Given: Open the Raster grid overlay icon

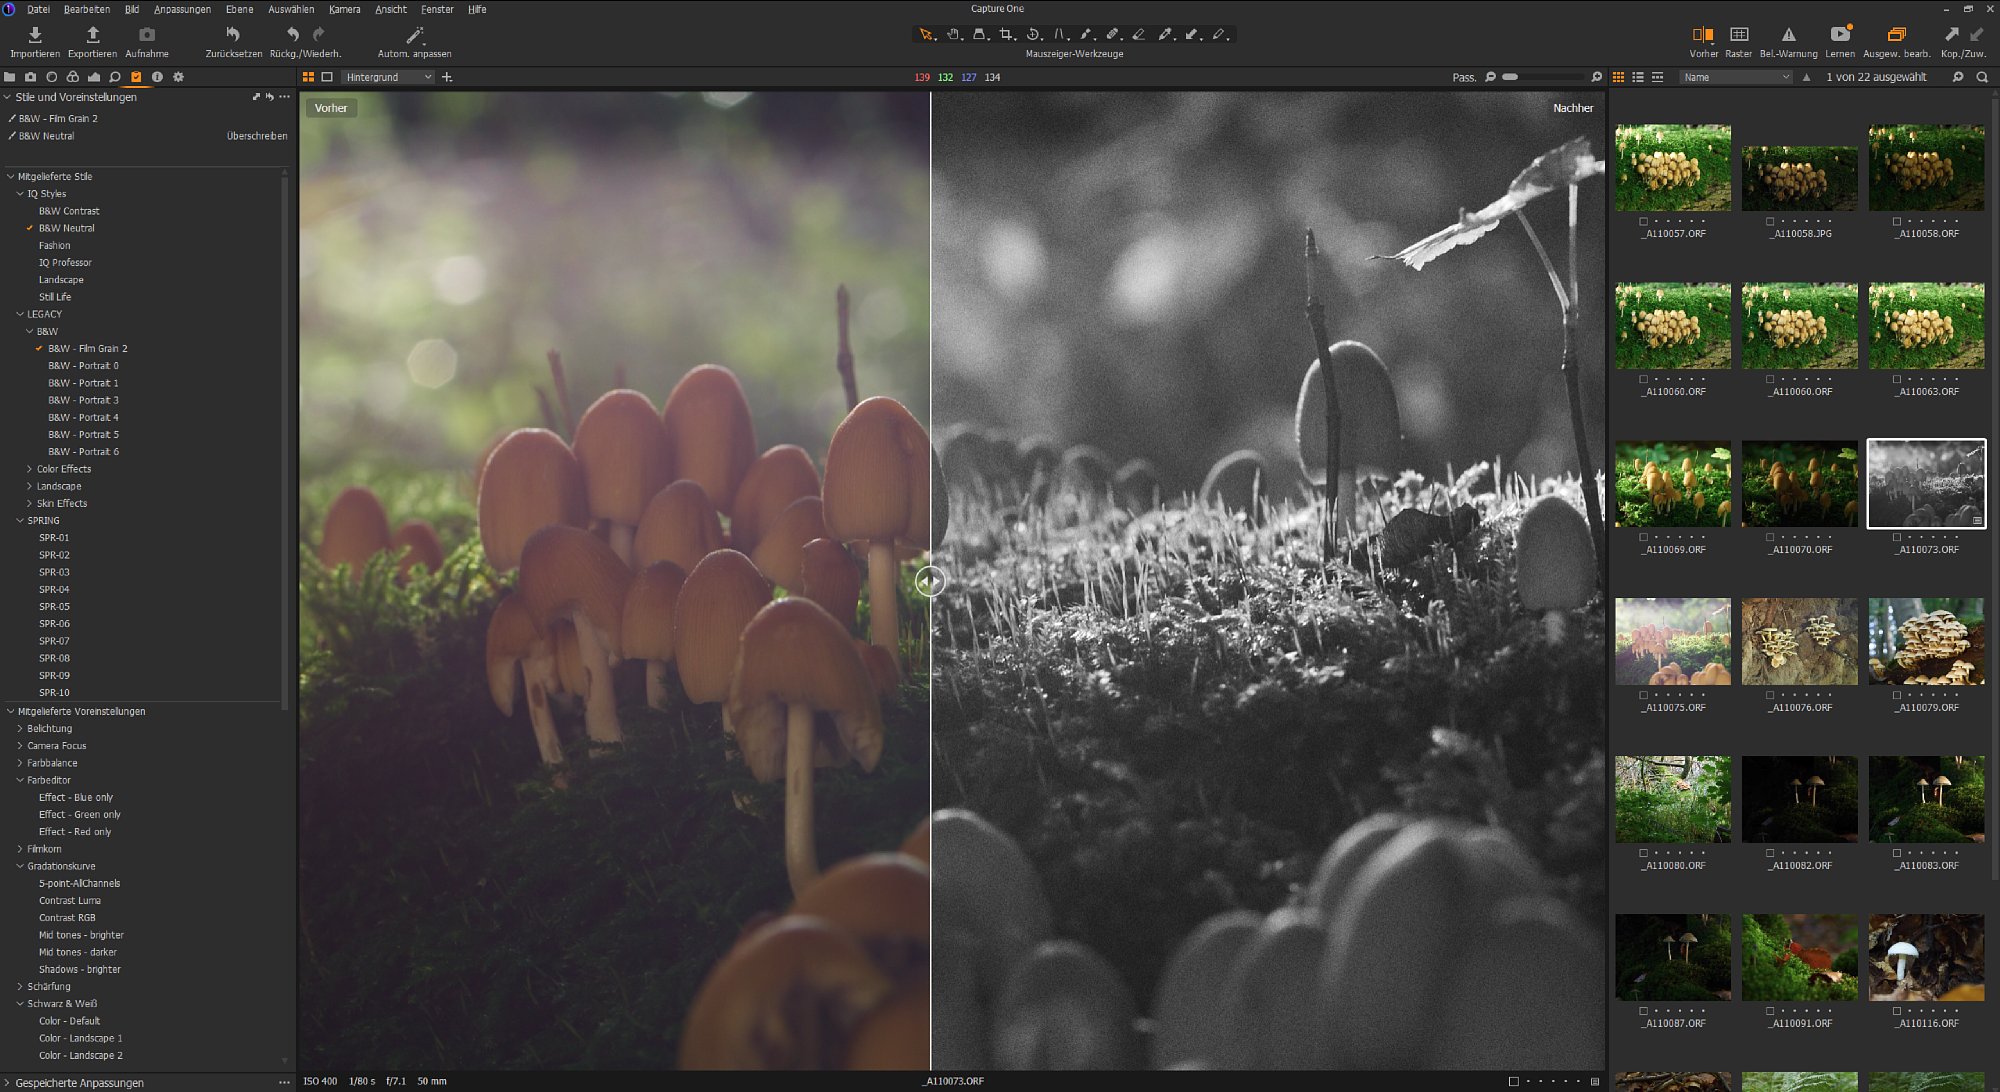Looking at the screenshot, I should tap(1739, 35).
